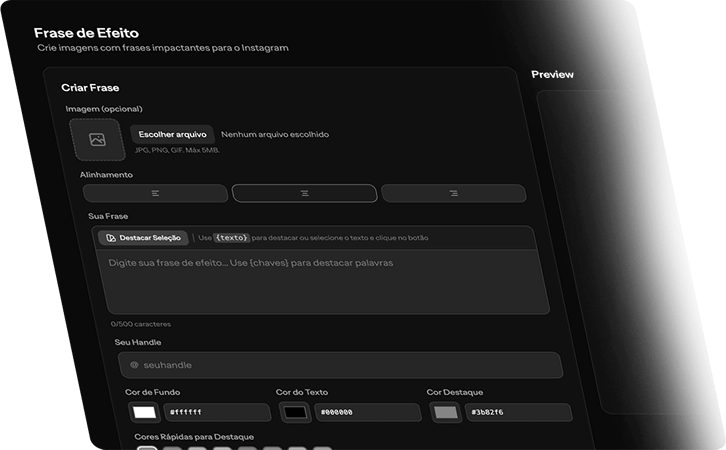726x450 pixels.
Task: Select right text alignment
Action: point(453,193)
